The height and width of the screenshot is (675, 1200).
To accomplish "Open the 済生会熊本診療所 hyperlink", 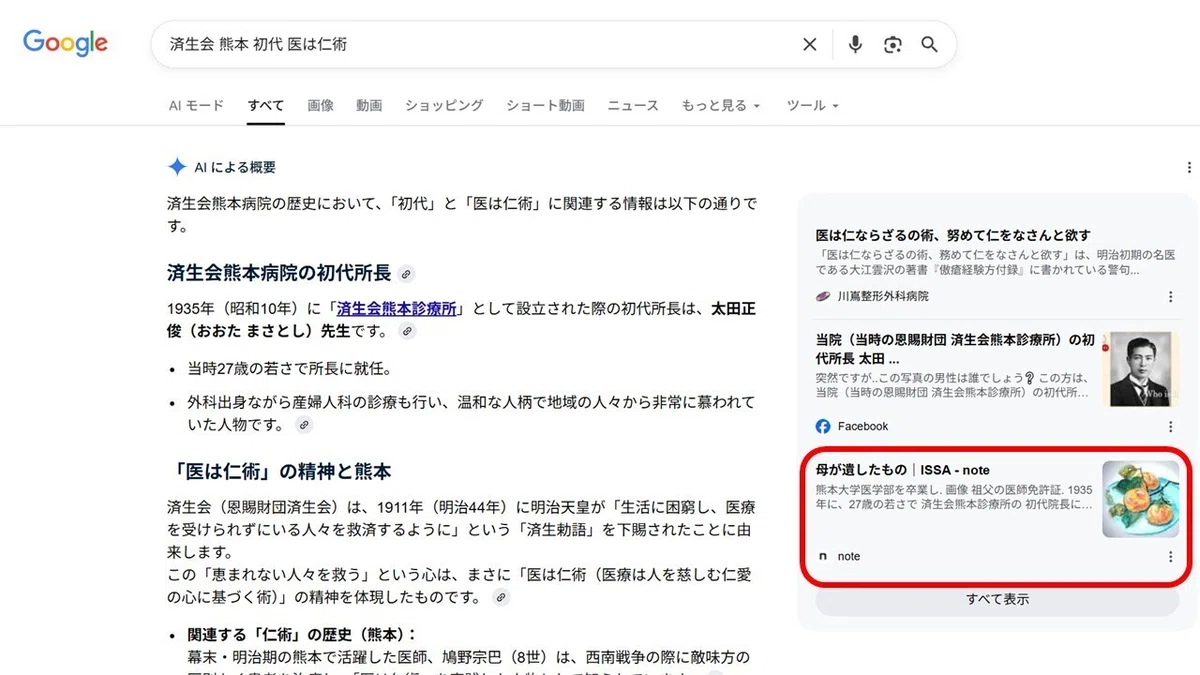I will [398, 309].
